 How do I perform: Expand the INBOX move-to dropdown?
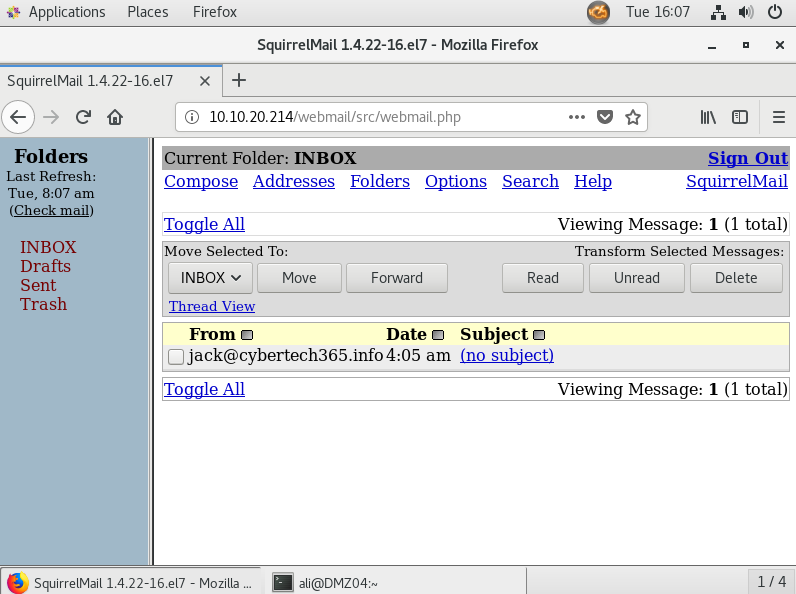tap(210, 278)
